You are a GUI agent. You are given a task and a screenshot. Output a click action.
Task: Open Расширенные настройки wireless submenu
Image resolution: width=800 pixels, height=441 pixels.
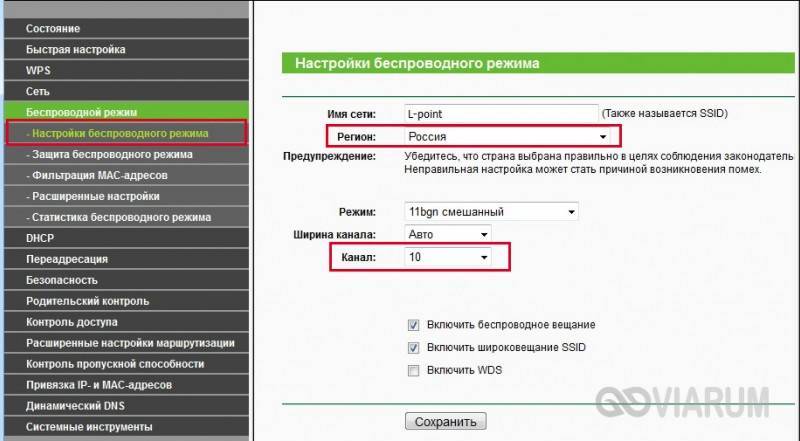pos(126,196)
